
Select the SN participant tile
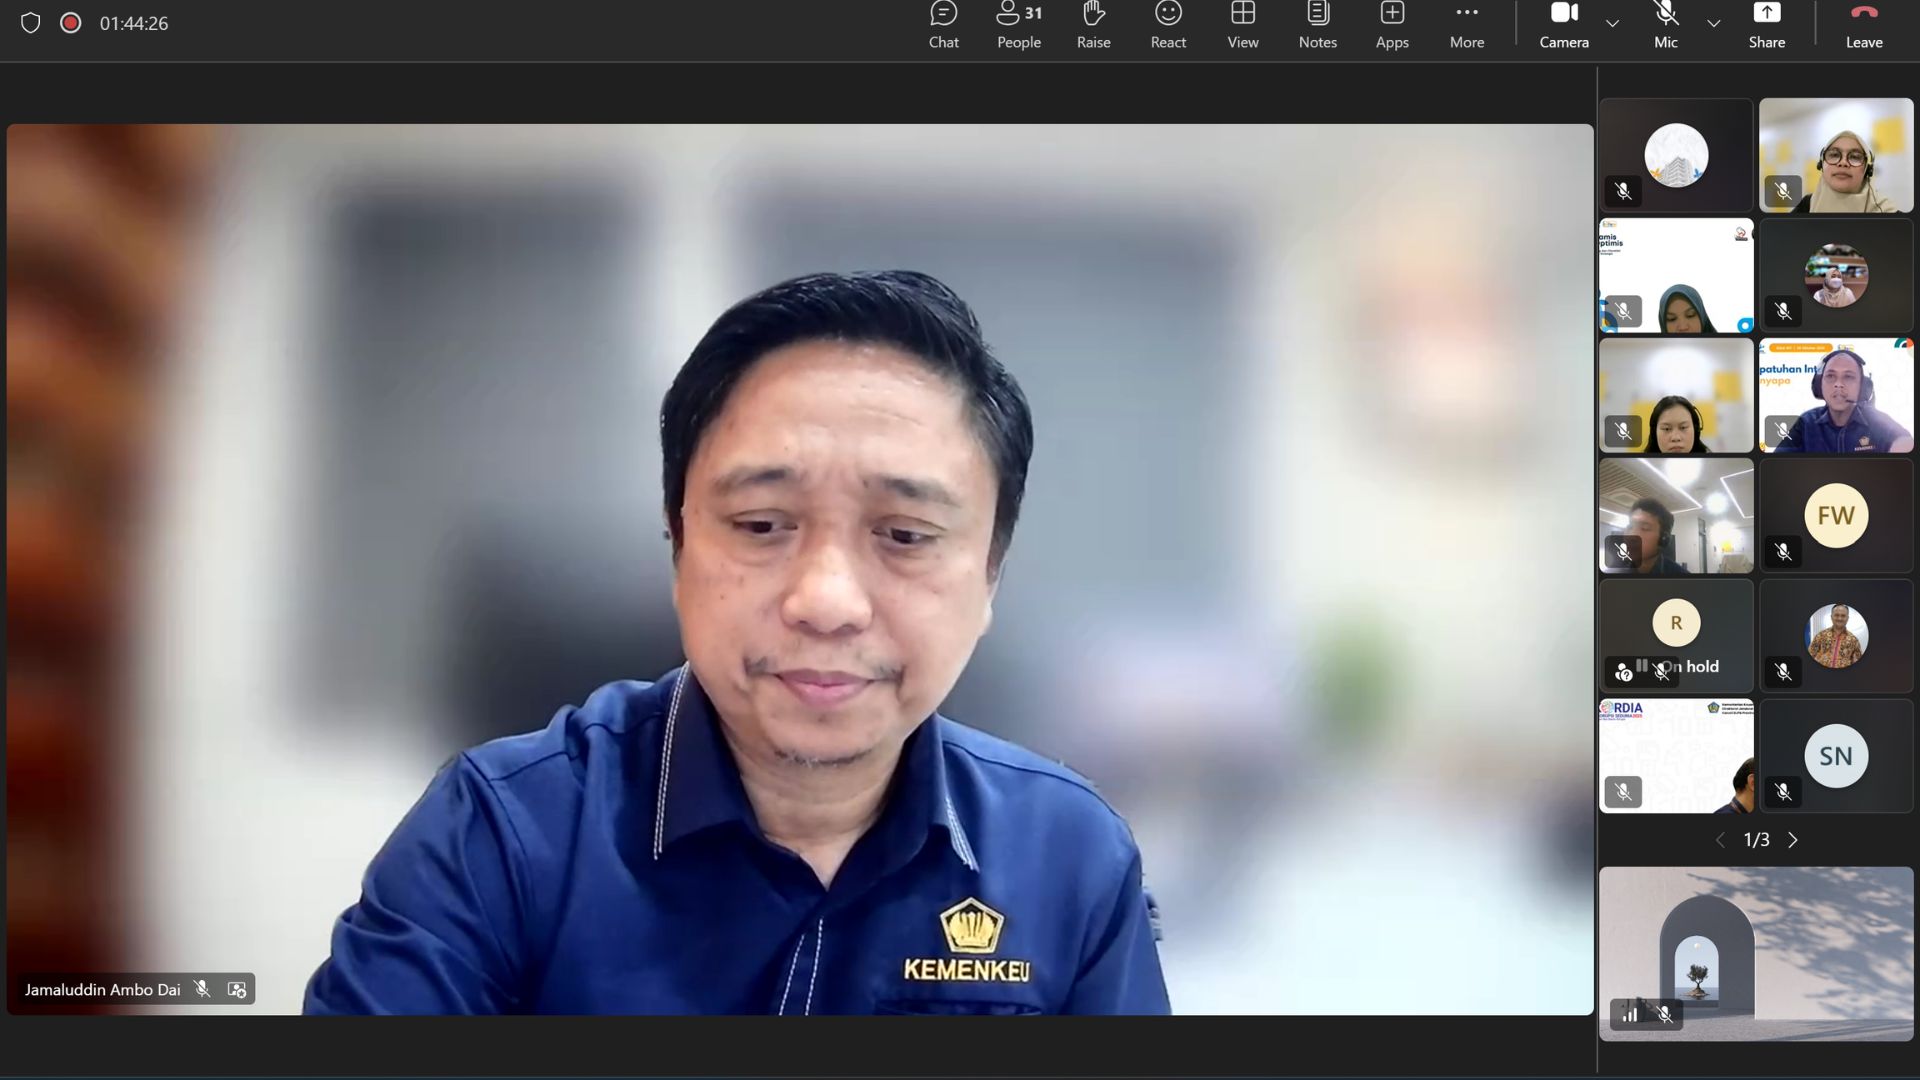point(1835,756)
